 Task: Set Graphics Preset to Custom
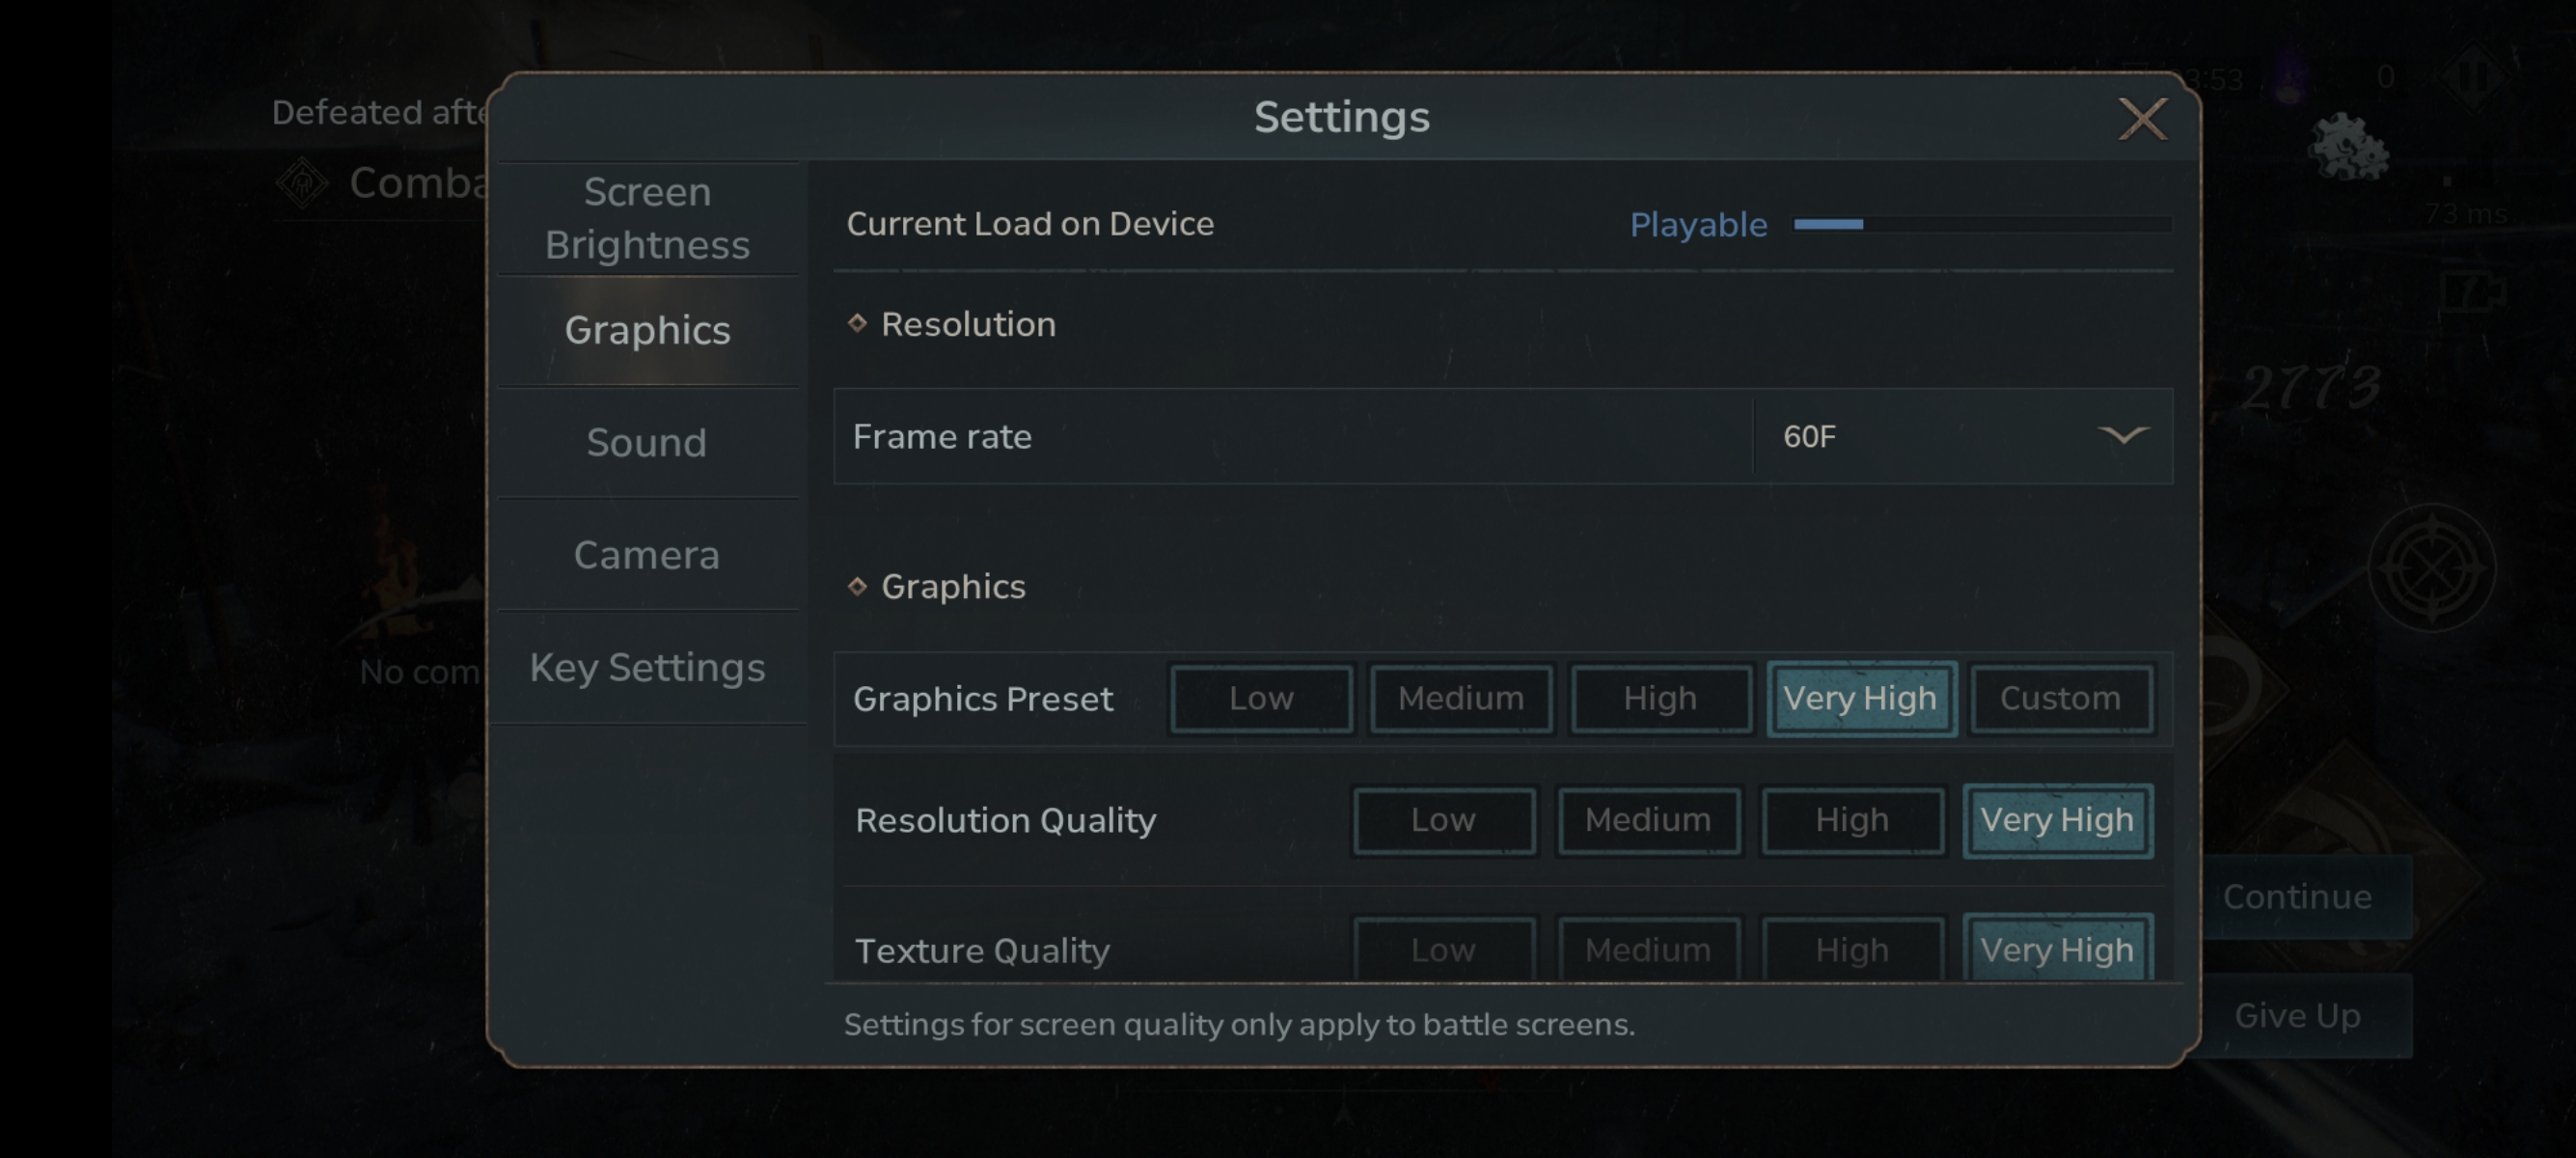[x=2060, y=698]
